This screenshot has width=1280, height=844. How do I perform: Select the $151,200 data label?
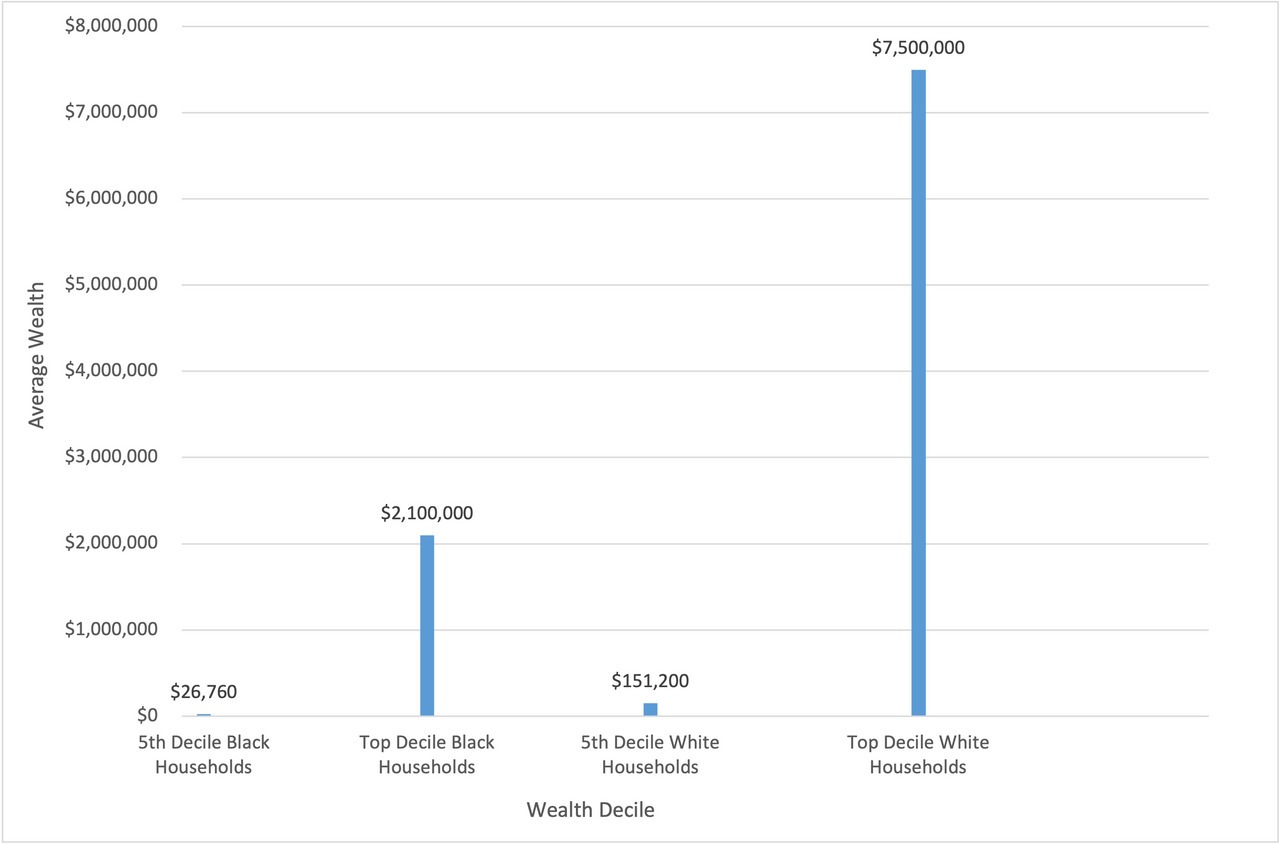point(650,681)
